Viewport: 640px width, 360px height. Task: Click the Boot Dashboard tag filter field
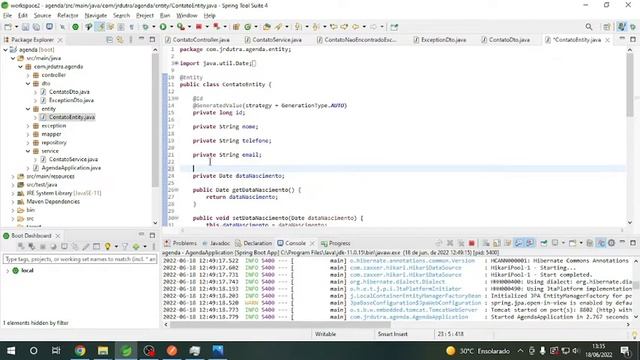pos(80,259)
